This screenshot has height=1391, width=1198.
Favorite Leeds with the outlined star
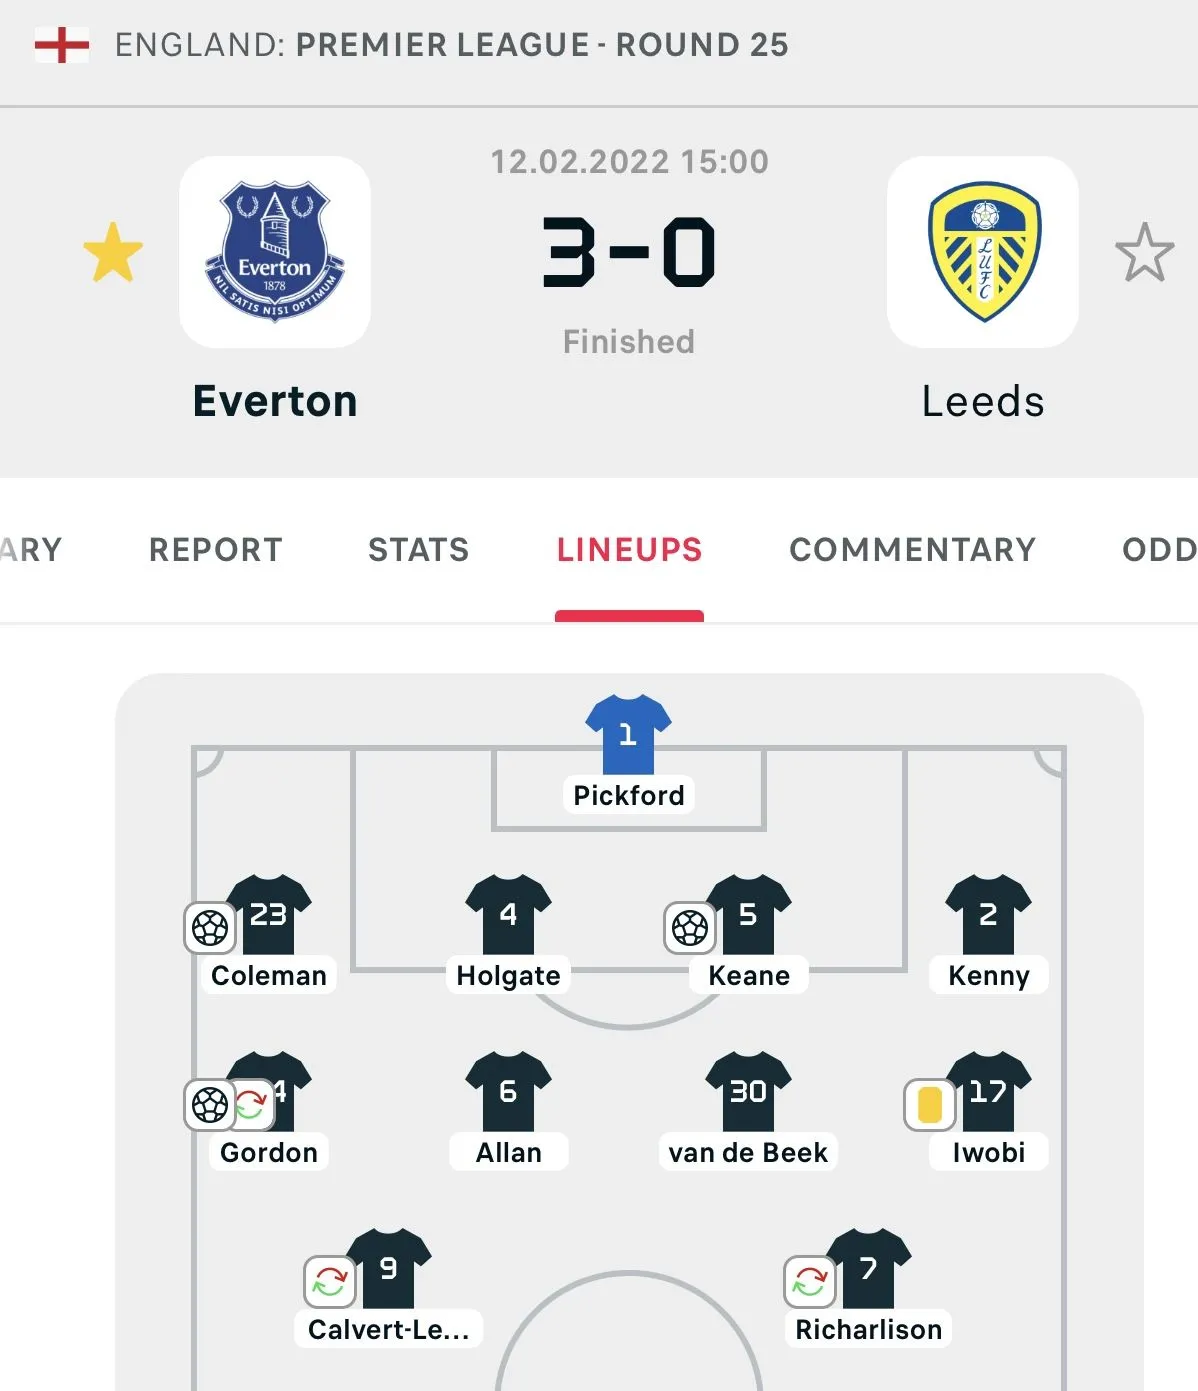click(x=1144, y=252)
